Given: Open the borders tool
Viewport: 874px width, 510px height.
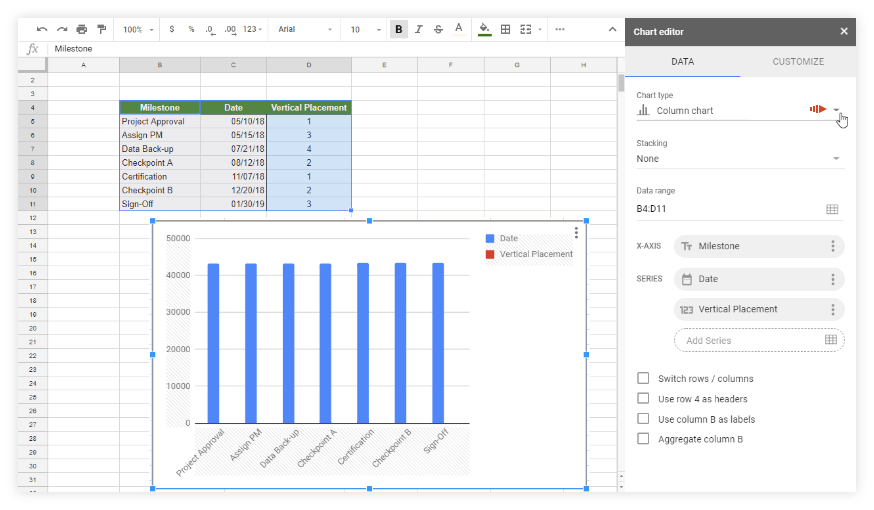Looking at the screenshot, I should 506,29.
